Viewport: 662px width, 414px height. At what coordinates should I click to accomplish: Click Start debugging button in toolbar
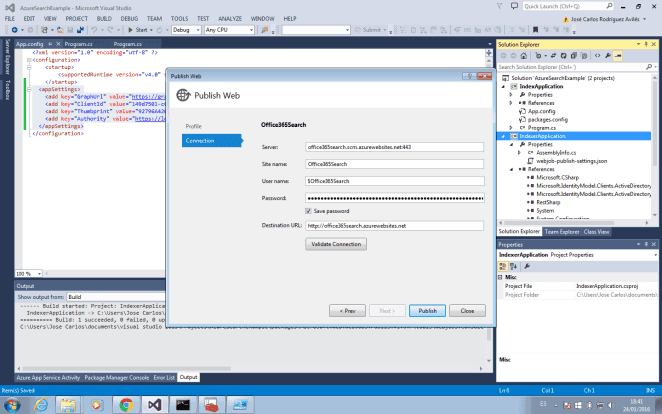tap(138, 30)
